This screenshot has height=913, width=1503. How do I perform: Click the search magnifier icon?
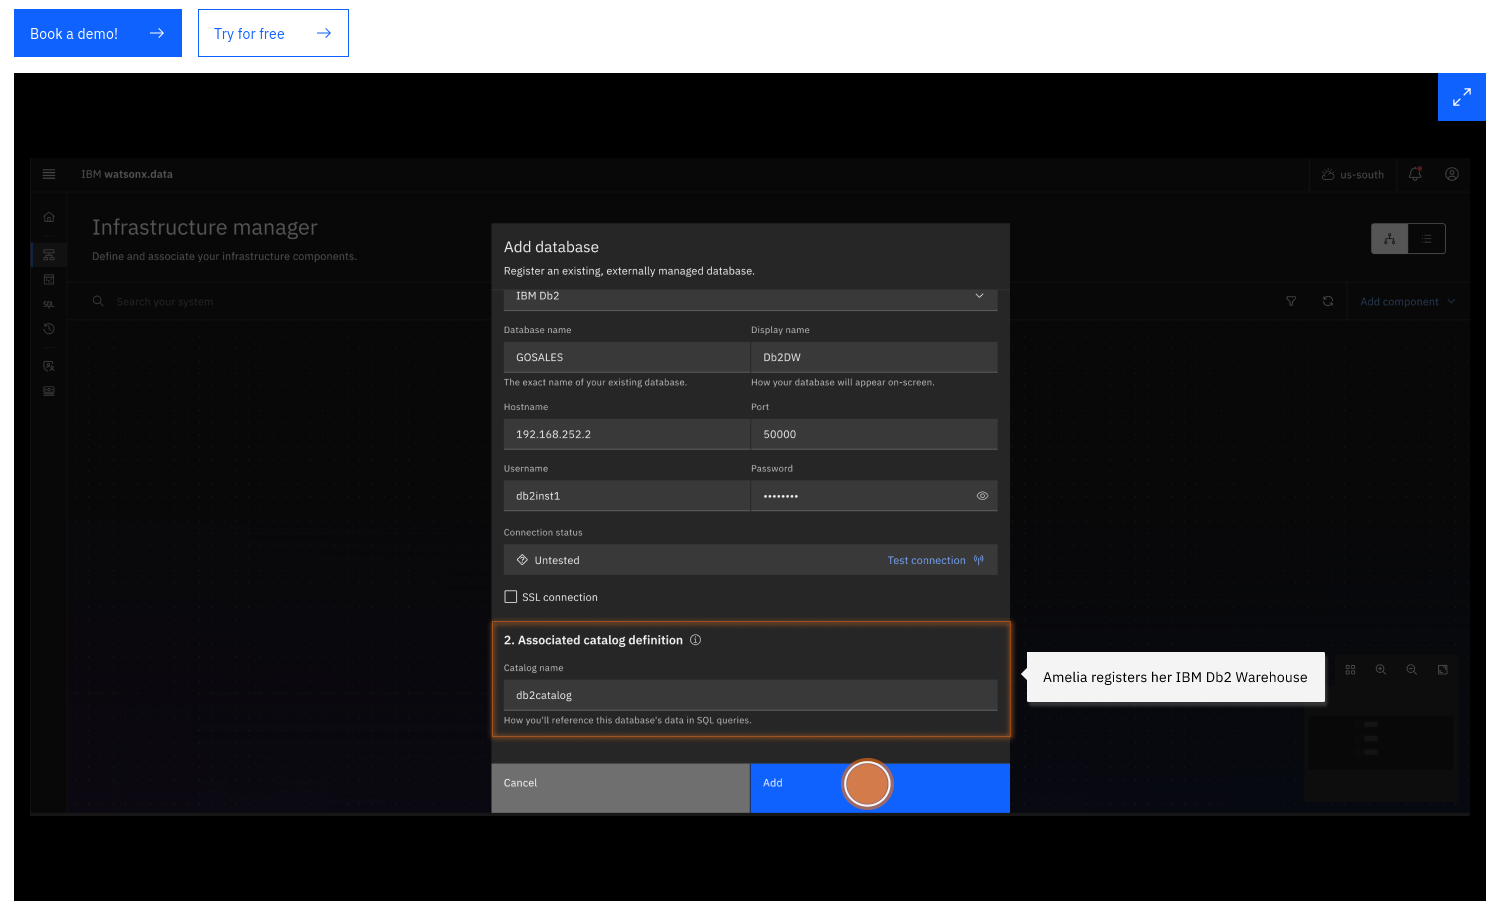98,301
